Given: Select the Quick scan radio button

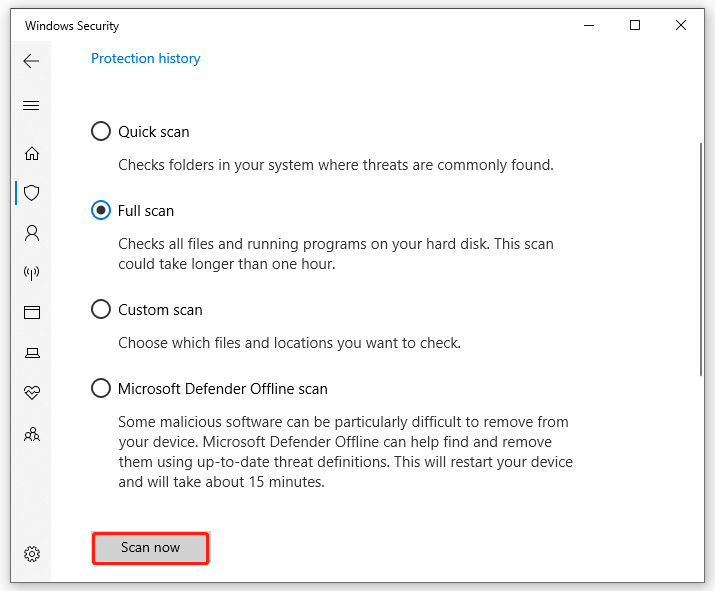Looking at the screenshot, I should point(101,131).
